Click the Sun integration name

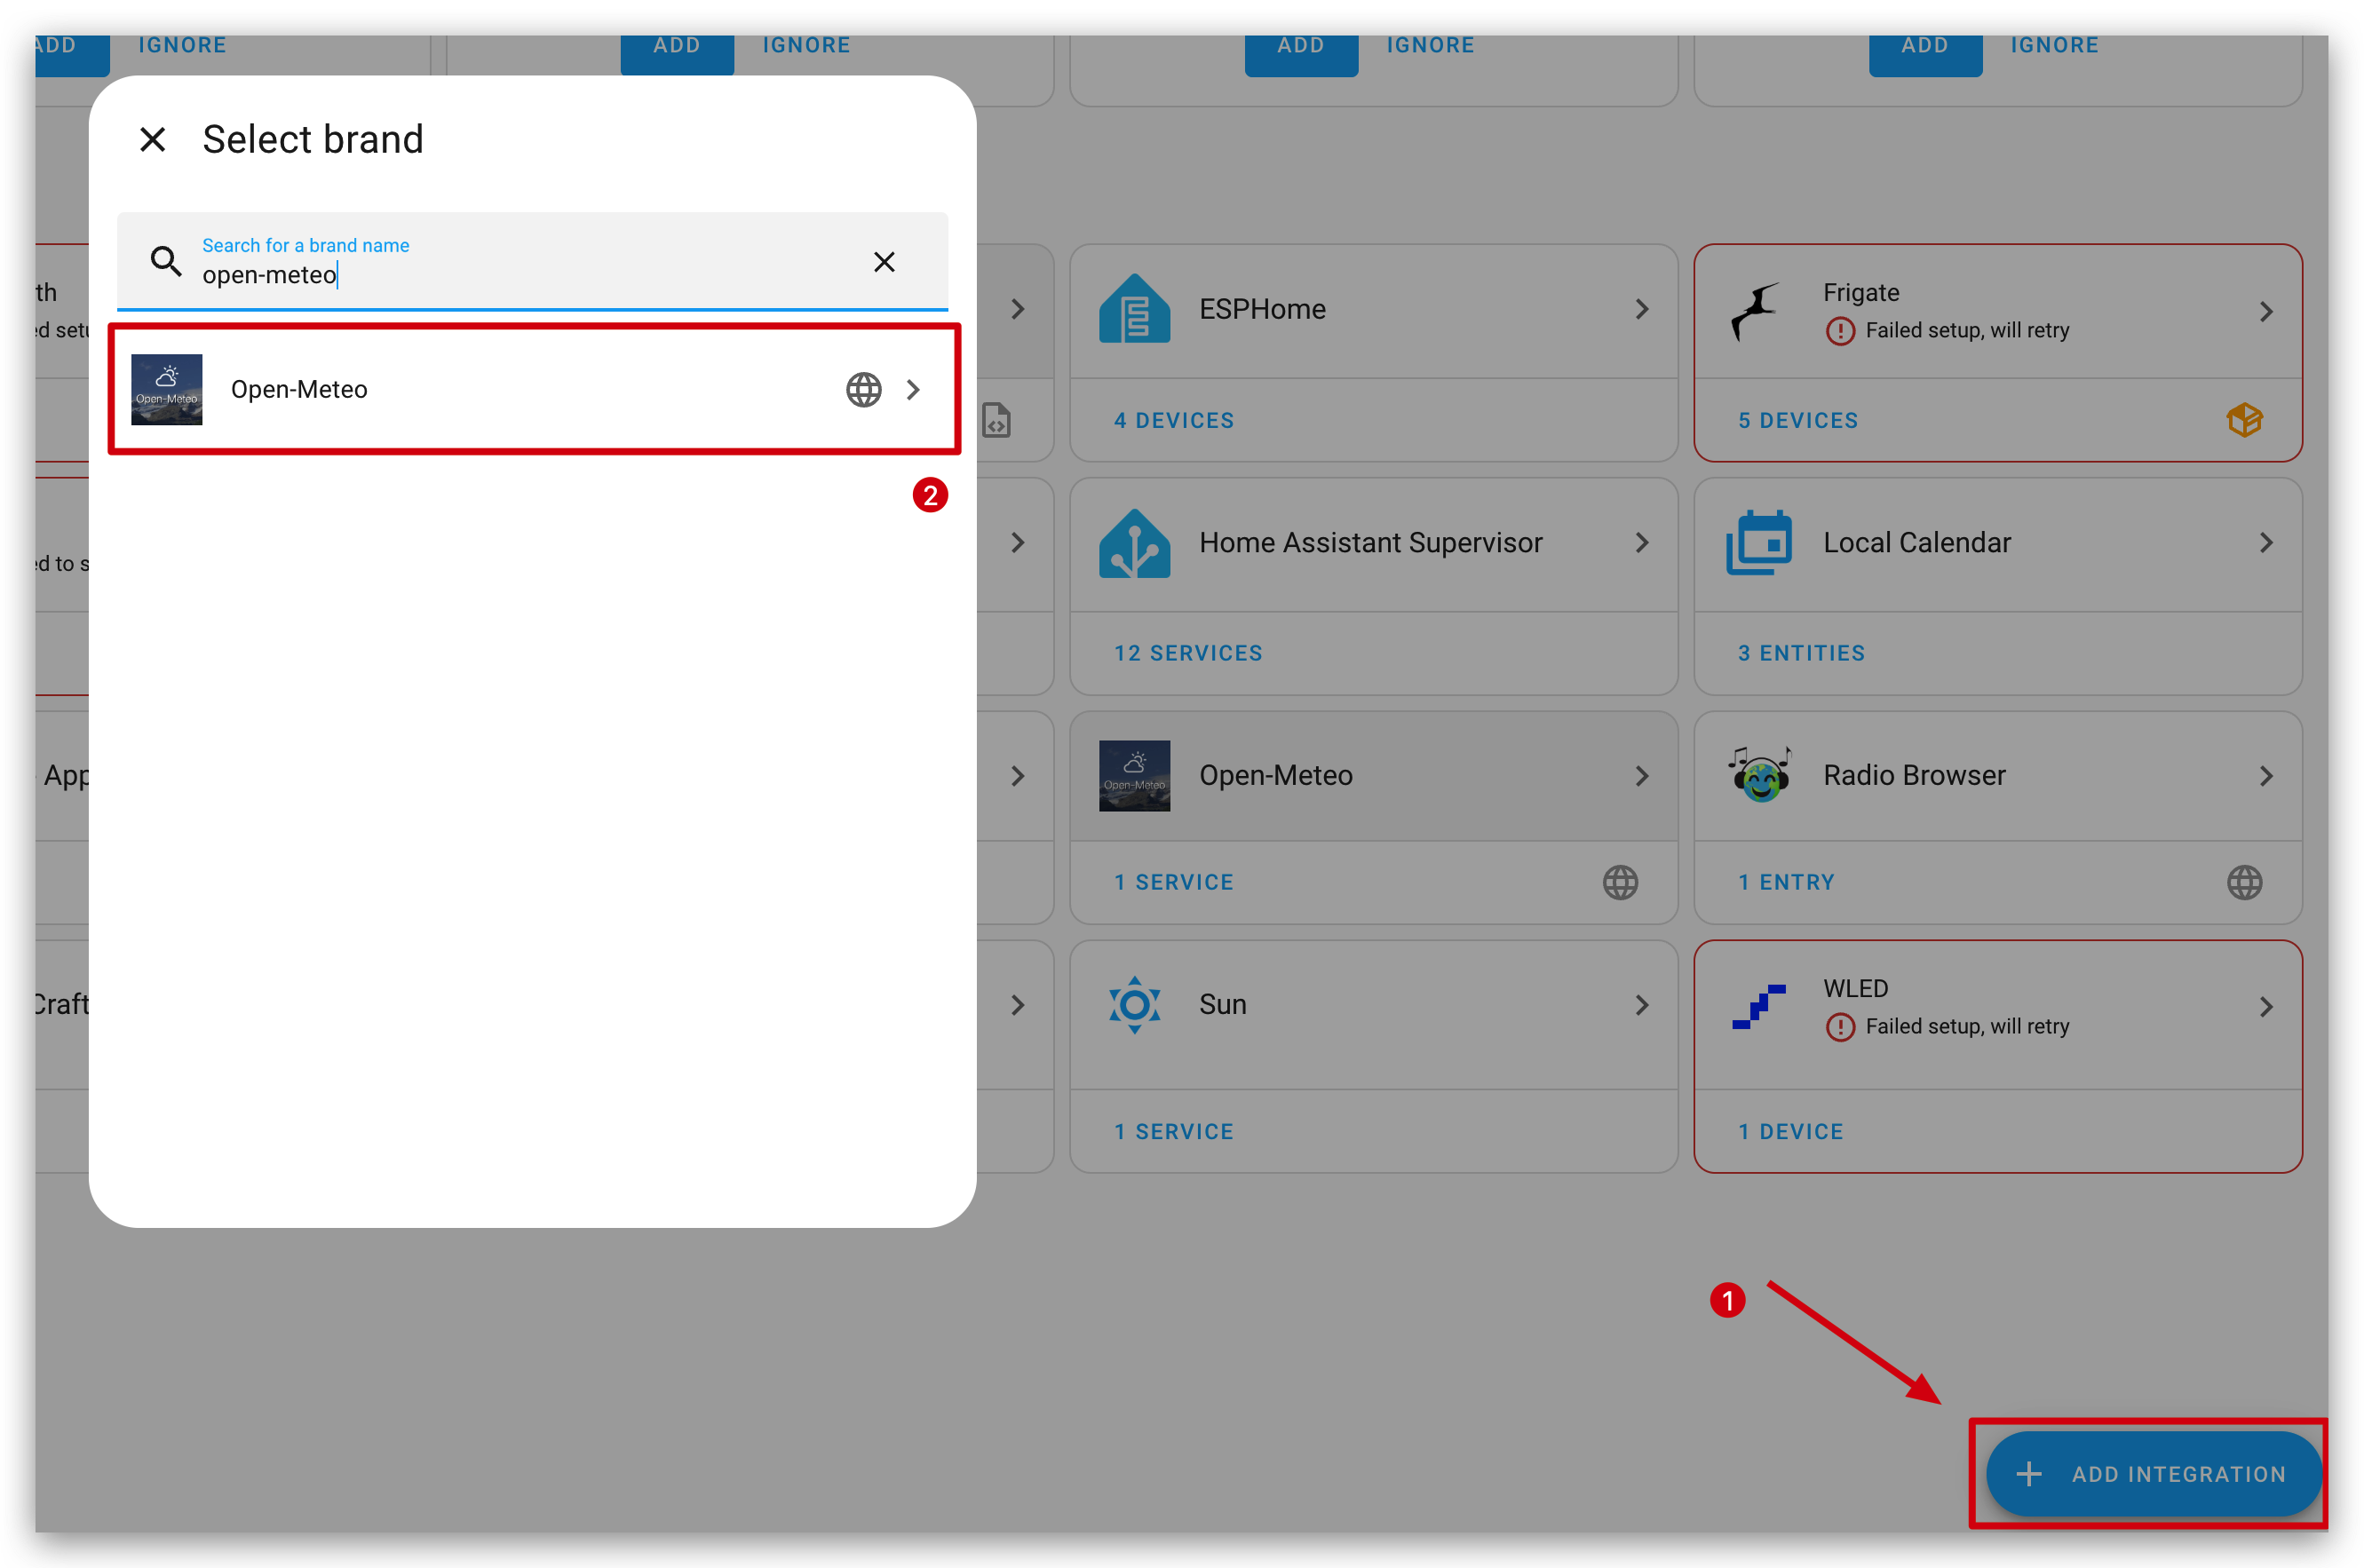(x=1222, y=1004)
